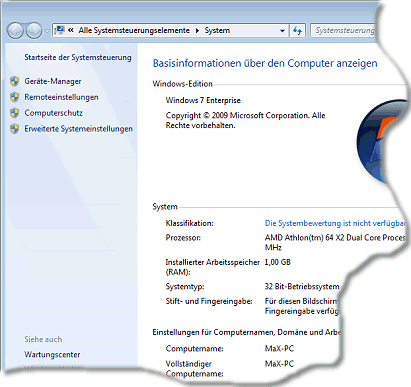
Task: Click the control panel icon in address bar
Action: (x=59, y=30)
